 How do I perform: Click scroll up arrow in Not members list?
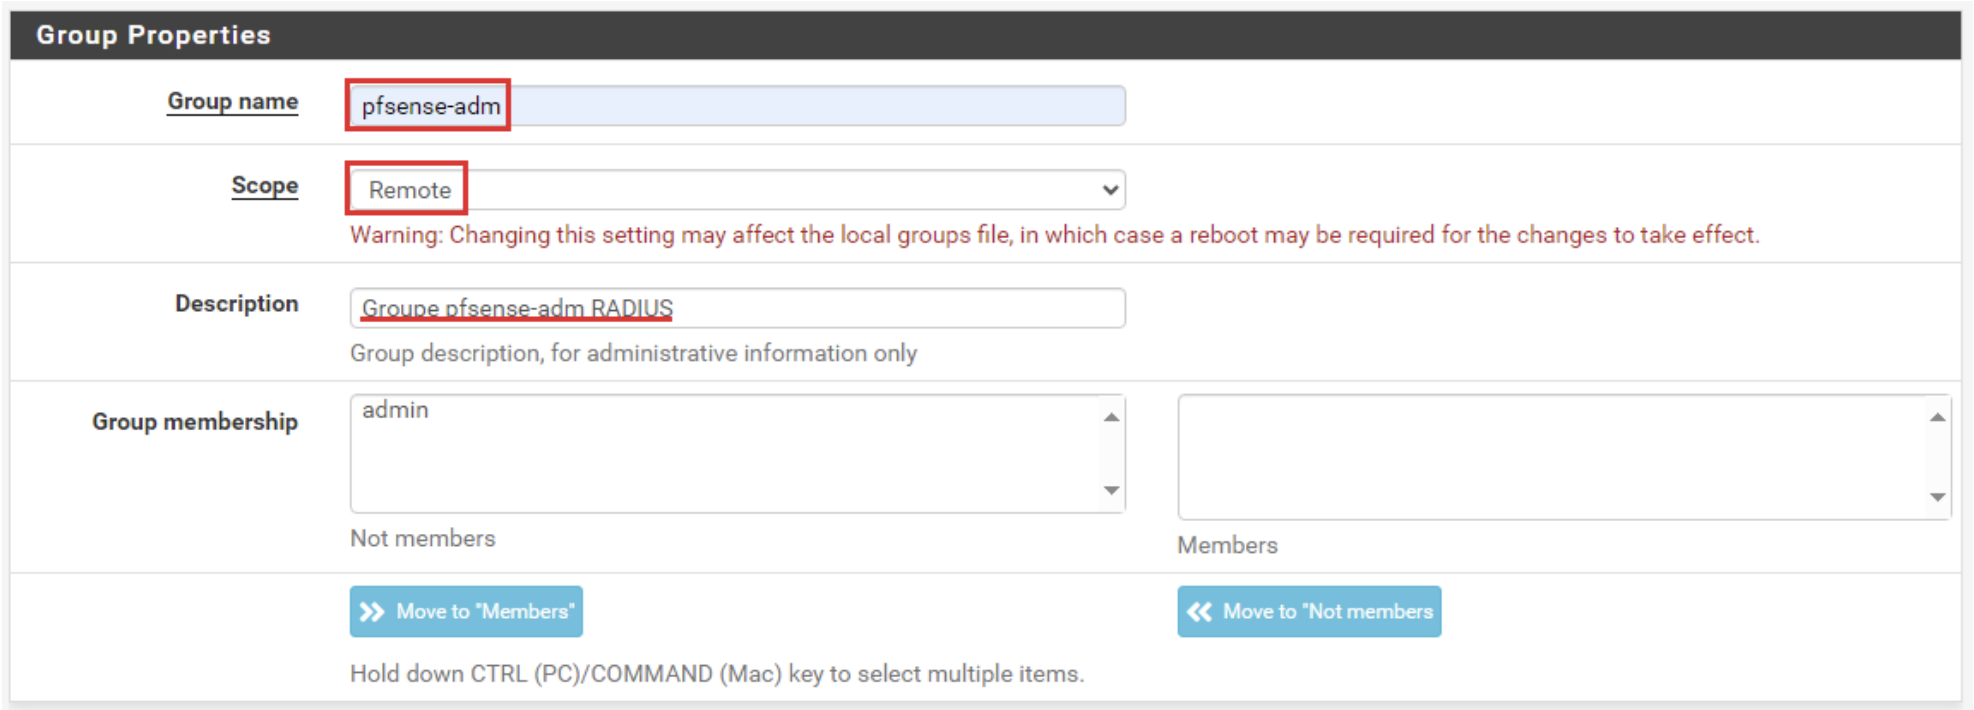point(1111,416)
